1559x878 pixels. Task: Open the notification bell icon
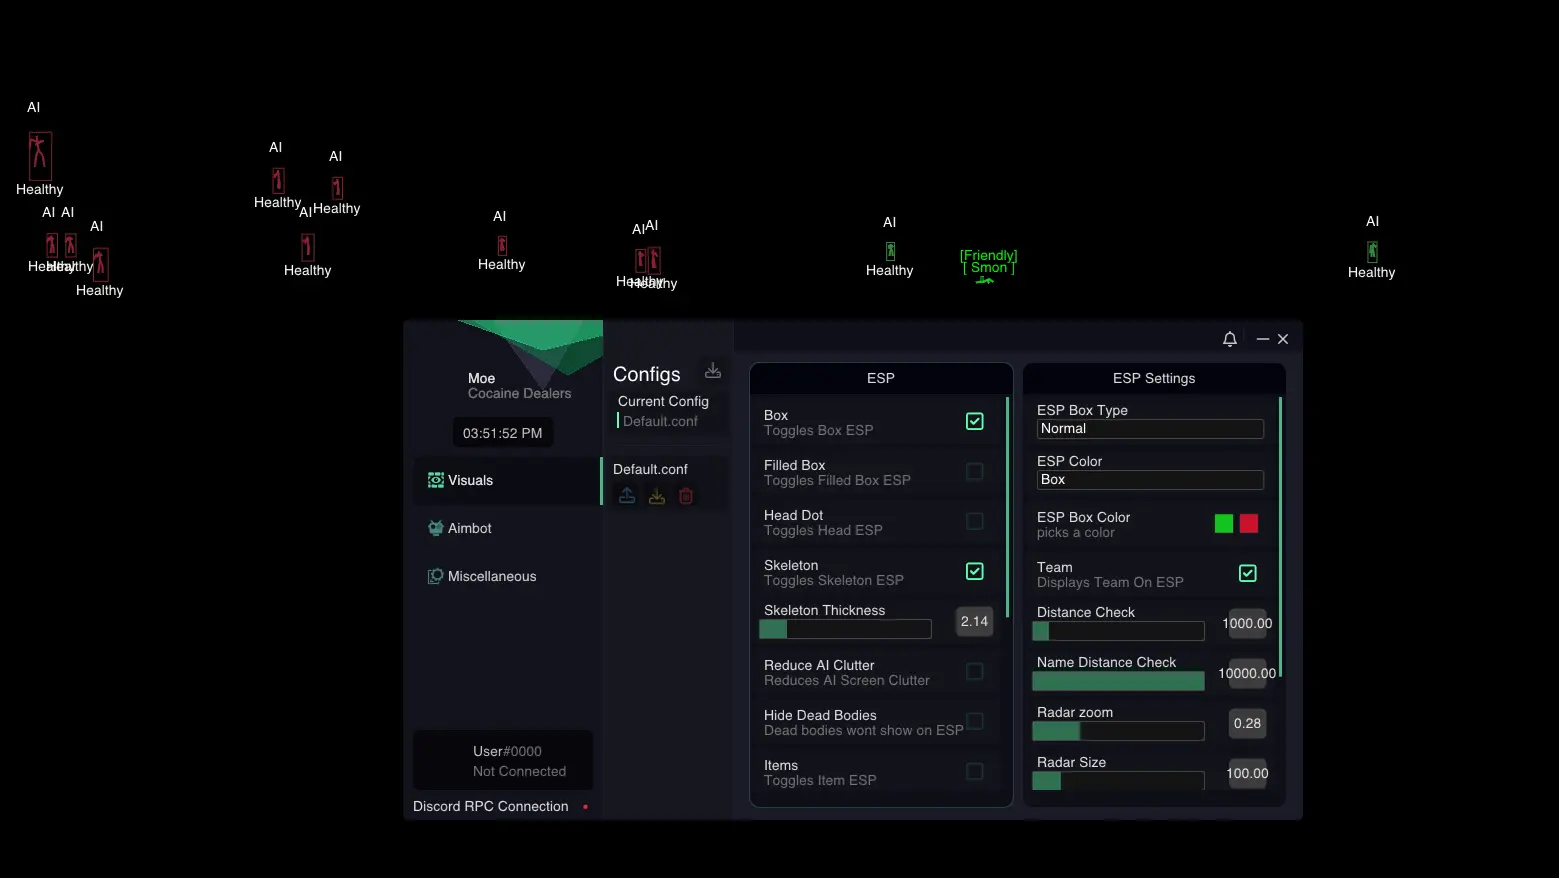pyautogui.click(x=1229, y=338)
